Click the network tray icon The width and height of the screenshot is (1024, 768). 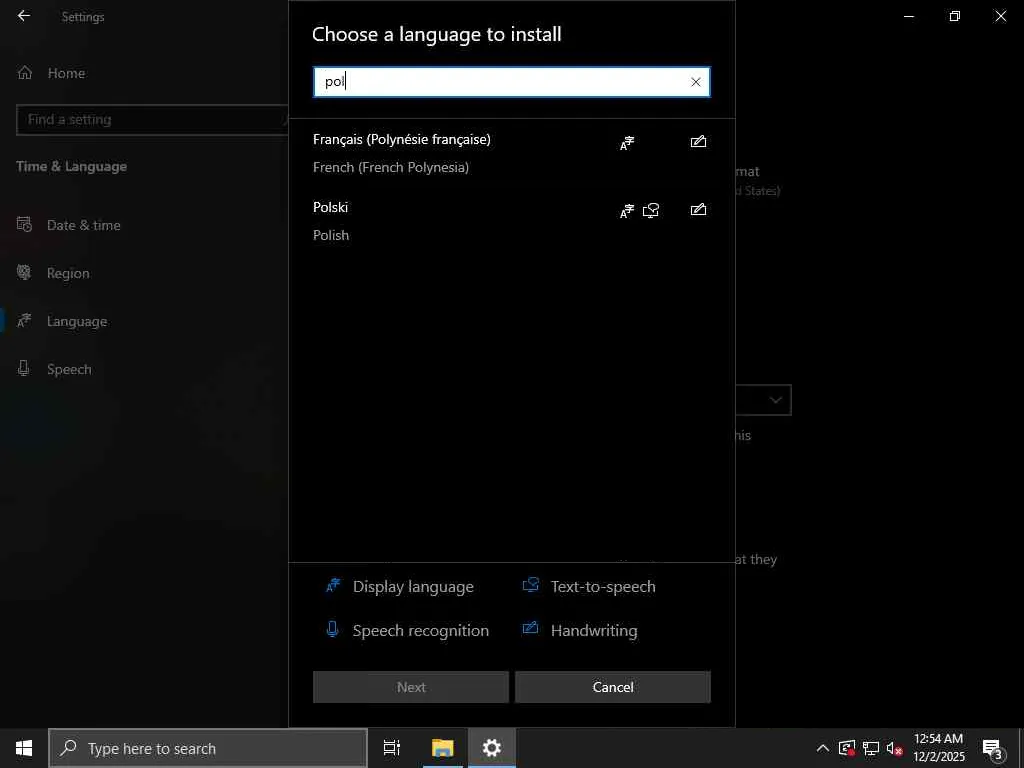[871, 748]
